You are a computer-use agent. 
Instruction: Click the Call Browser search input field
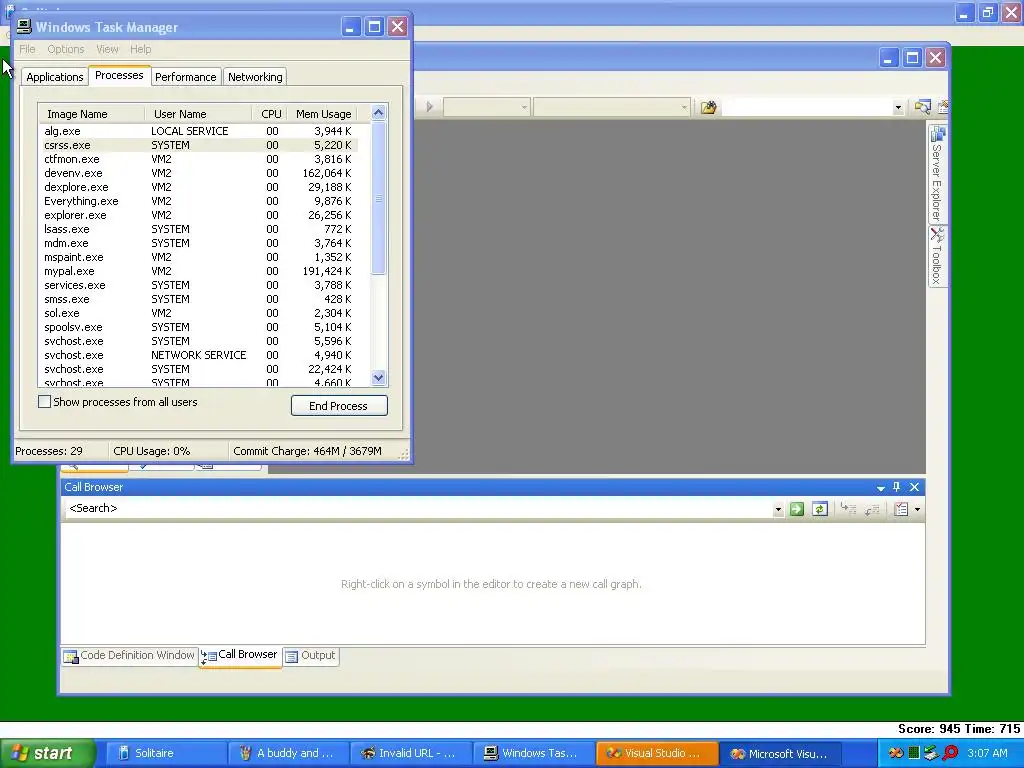(x=418, y=509)
